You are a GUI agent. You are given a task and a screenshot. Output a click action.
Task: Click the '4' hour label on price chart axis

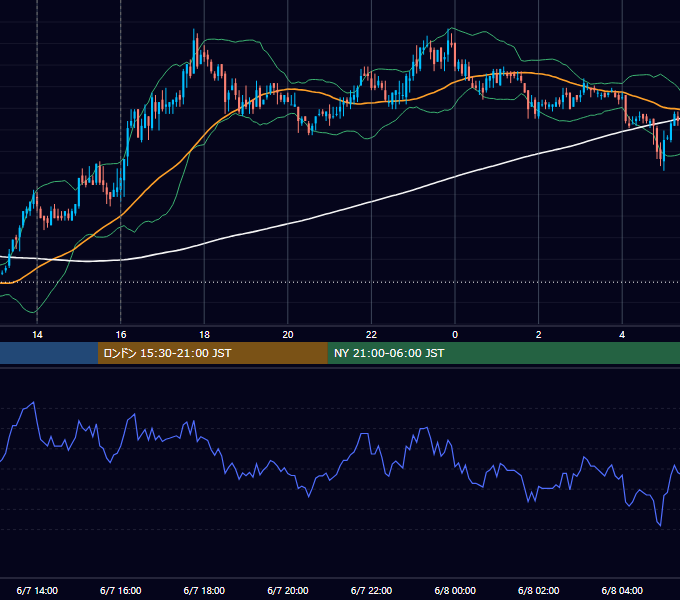[622, 335]
